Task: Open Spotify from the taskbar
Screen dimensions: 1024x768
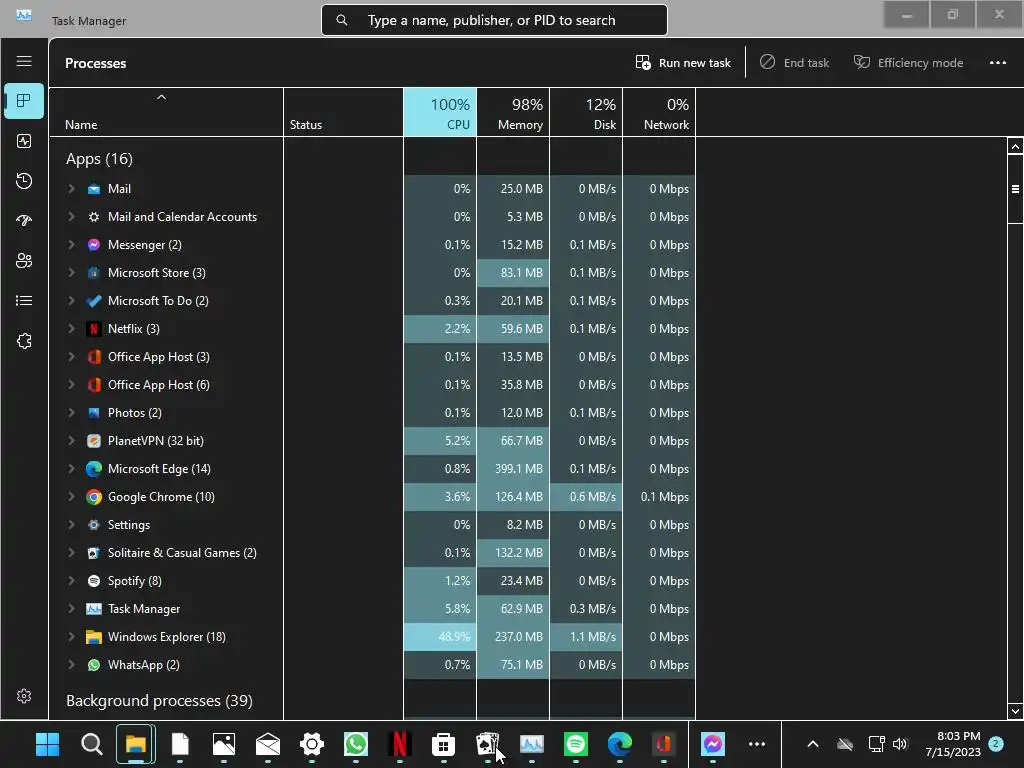Action: tap(576, 744)
